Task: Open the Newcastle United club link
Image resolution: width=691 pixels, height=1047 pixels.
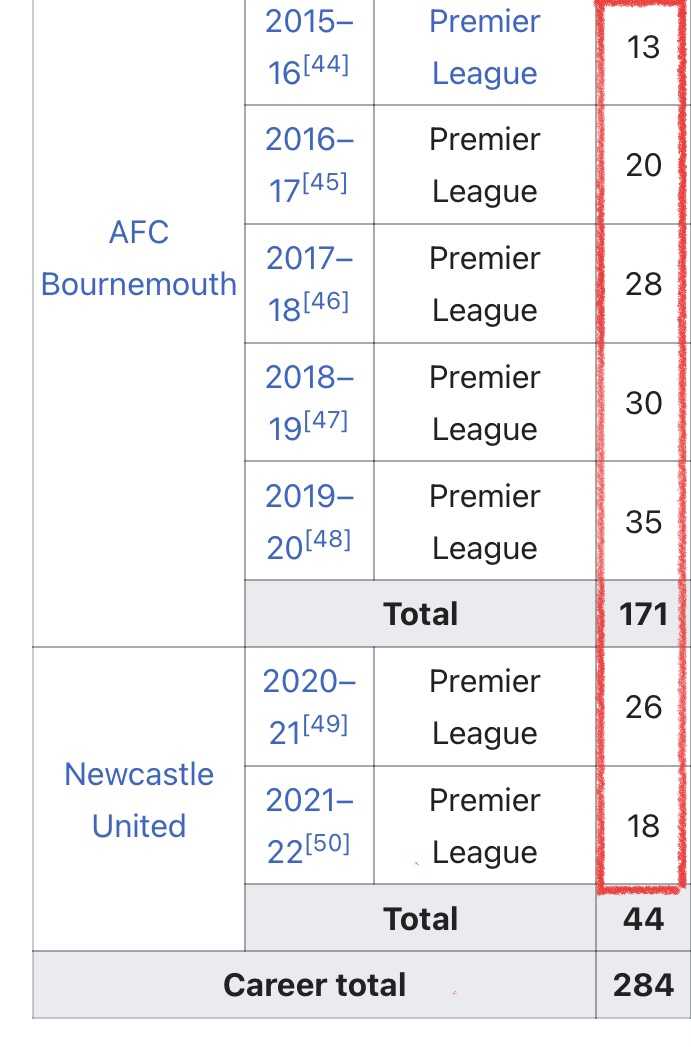Action: 139,800
